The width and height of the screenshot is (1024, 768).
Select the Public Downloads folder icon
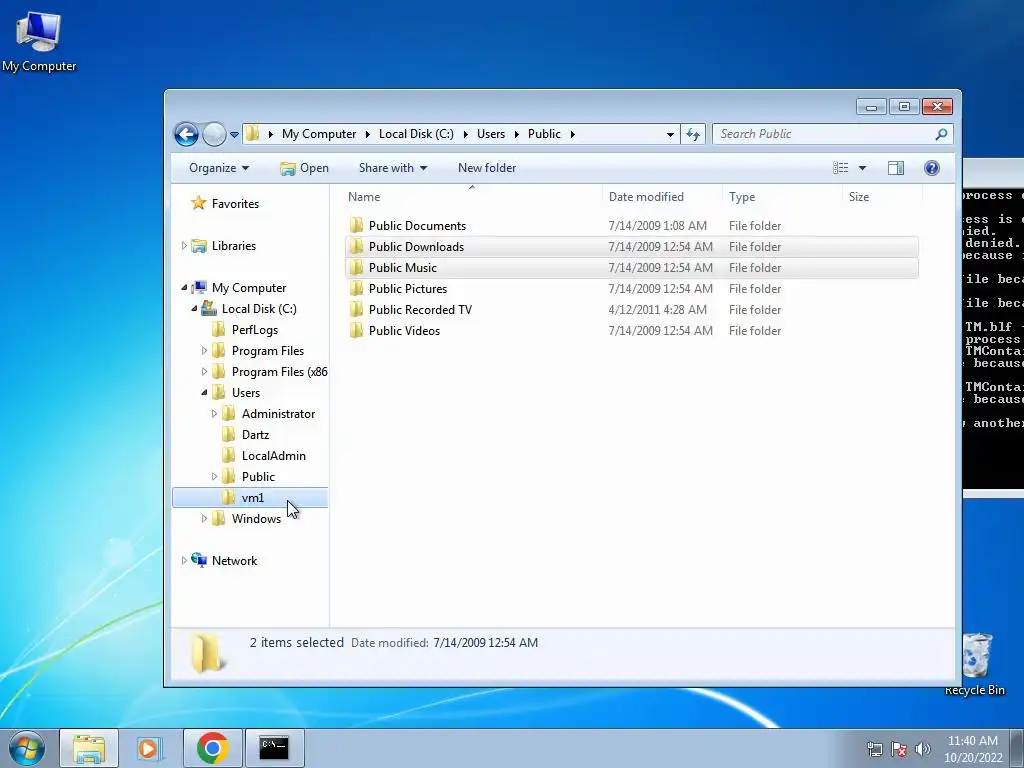pos(357,246)
